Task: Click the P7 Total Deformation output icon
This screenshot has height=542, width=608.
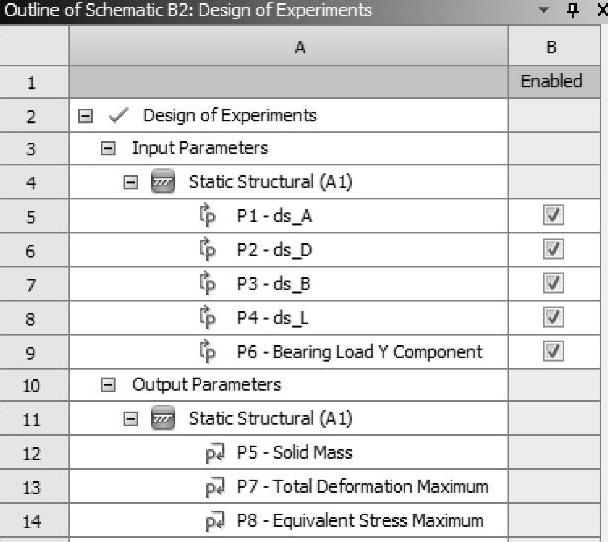Action: pyautogui.click(x=214, y=488)
